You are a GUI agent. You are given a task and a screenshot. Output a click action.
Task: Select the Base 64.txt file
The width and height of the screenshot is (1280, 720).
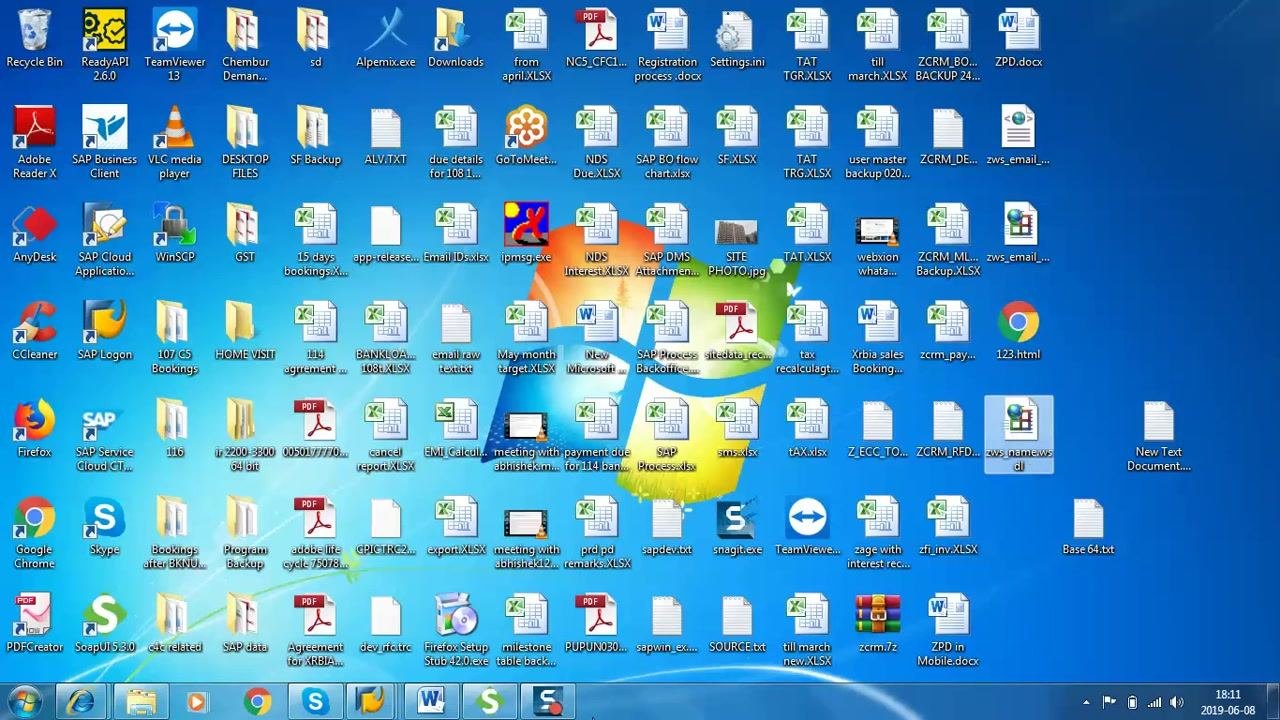point(1088,526)
